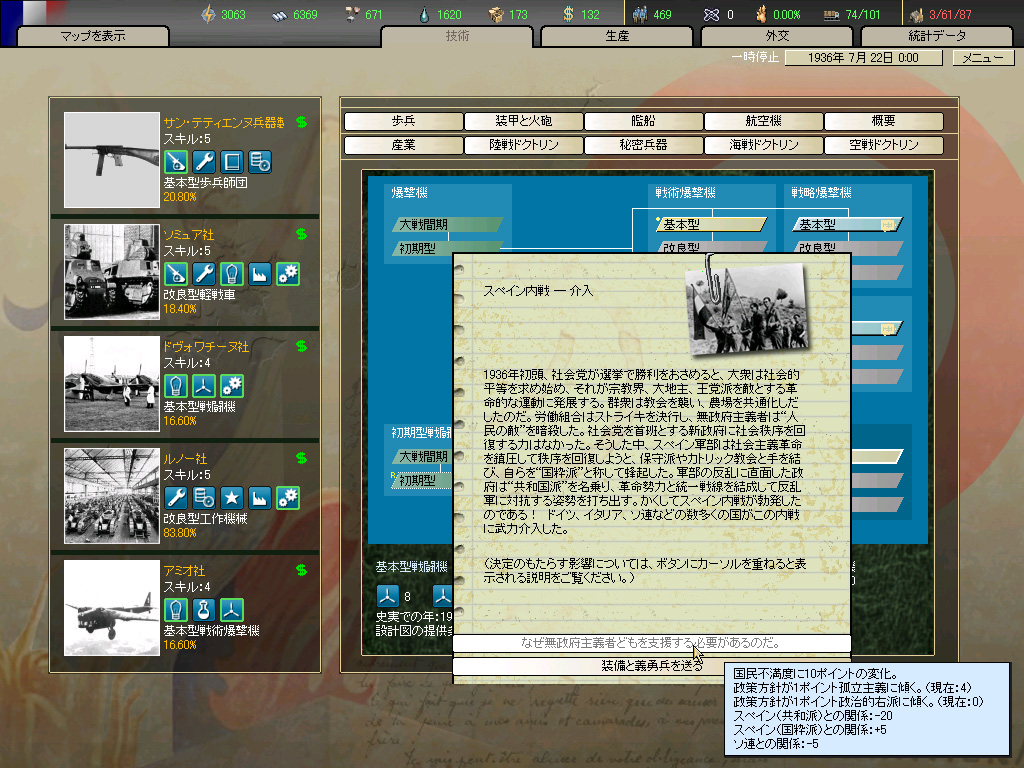This screenshot has height=768, width=1024.
Task: Choose なぜ無政府主義者どもを支援する必要があるのだ option
Action: pos(651,643)
